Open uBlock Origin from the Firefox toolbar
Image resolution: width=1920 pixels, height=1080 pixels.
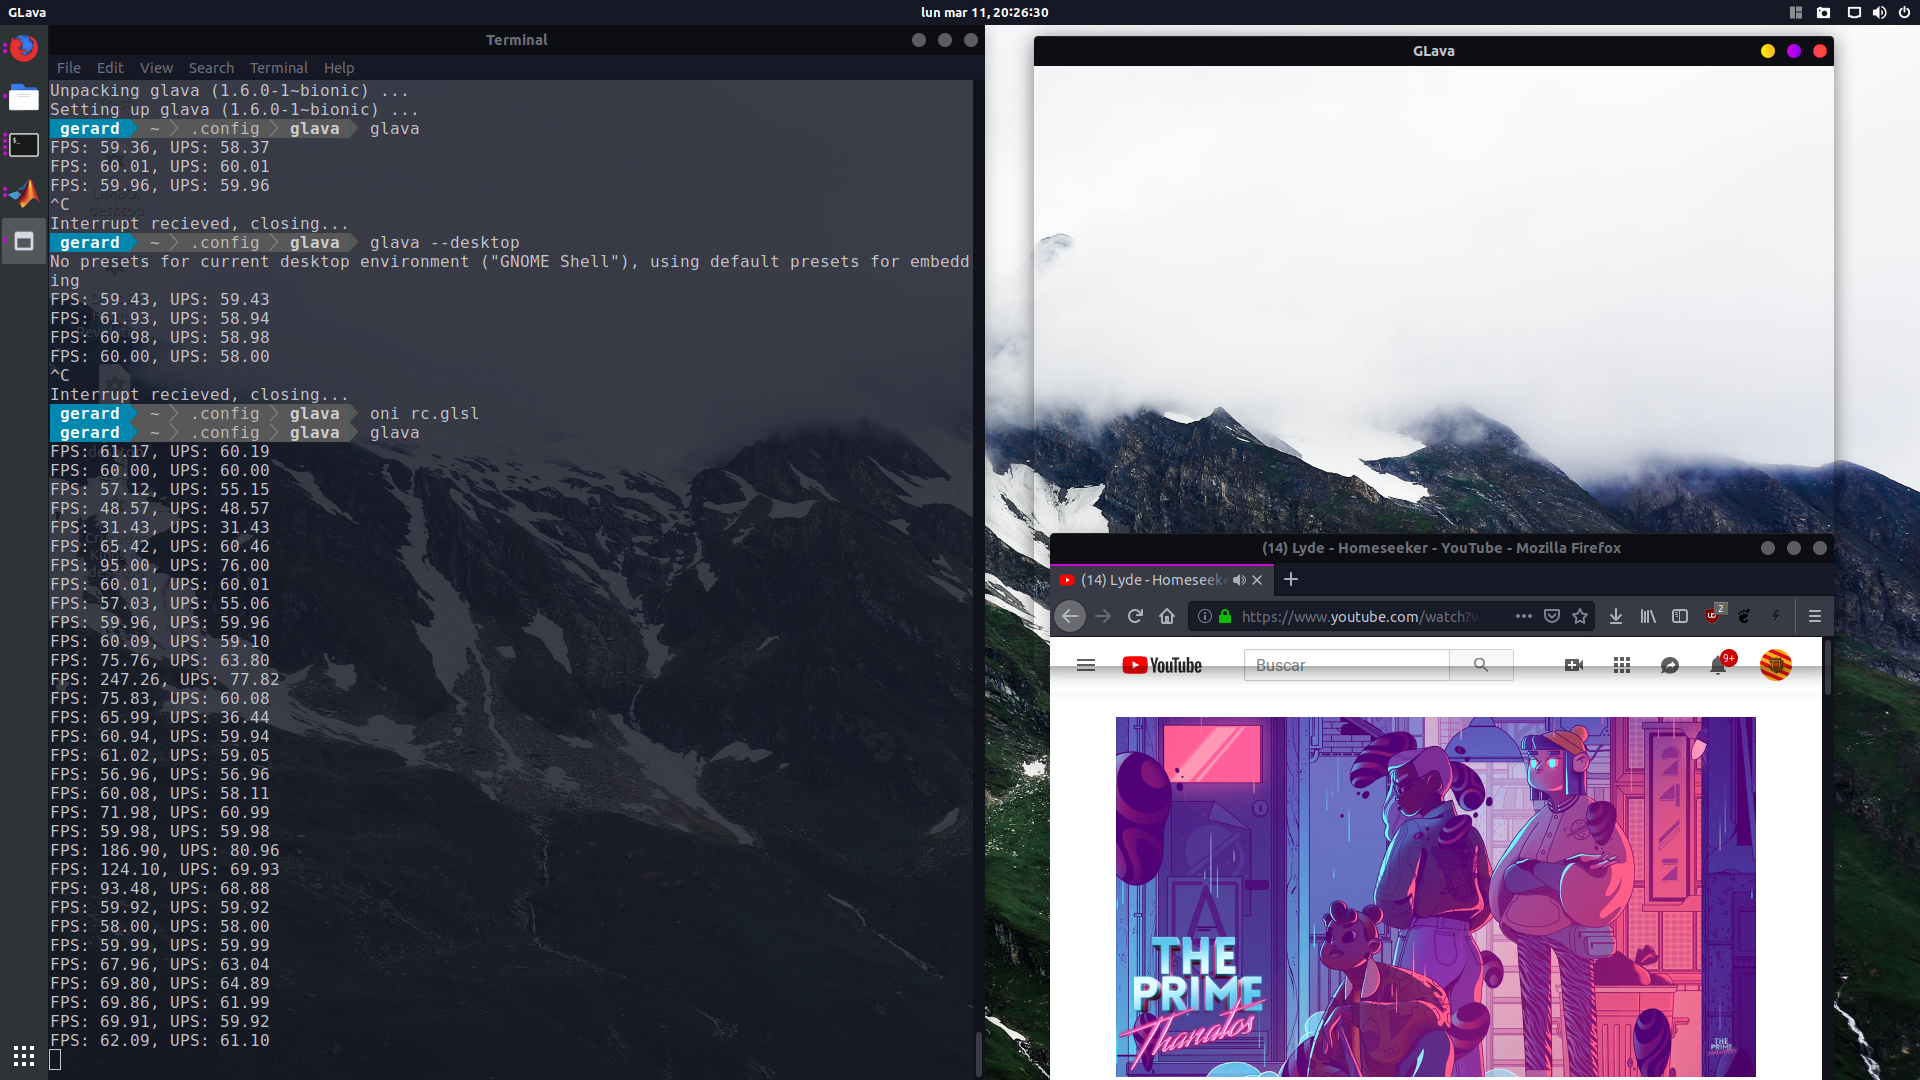tap(1712, 616)
